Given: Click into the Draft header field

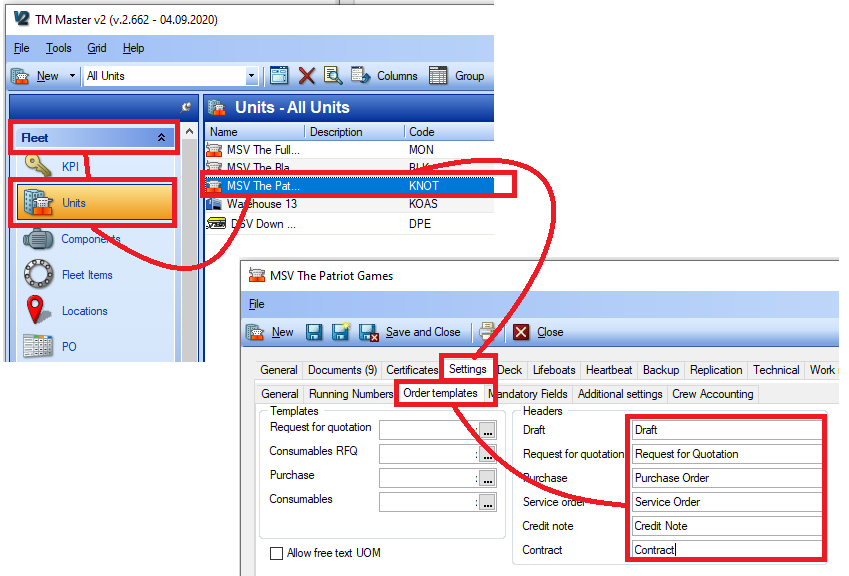Looking at the screenshot, I should pos(726,430).
